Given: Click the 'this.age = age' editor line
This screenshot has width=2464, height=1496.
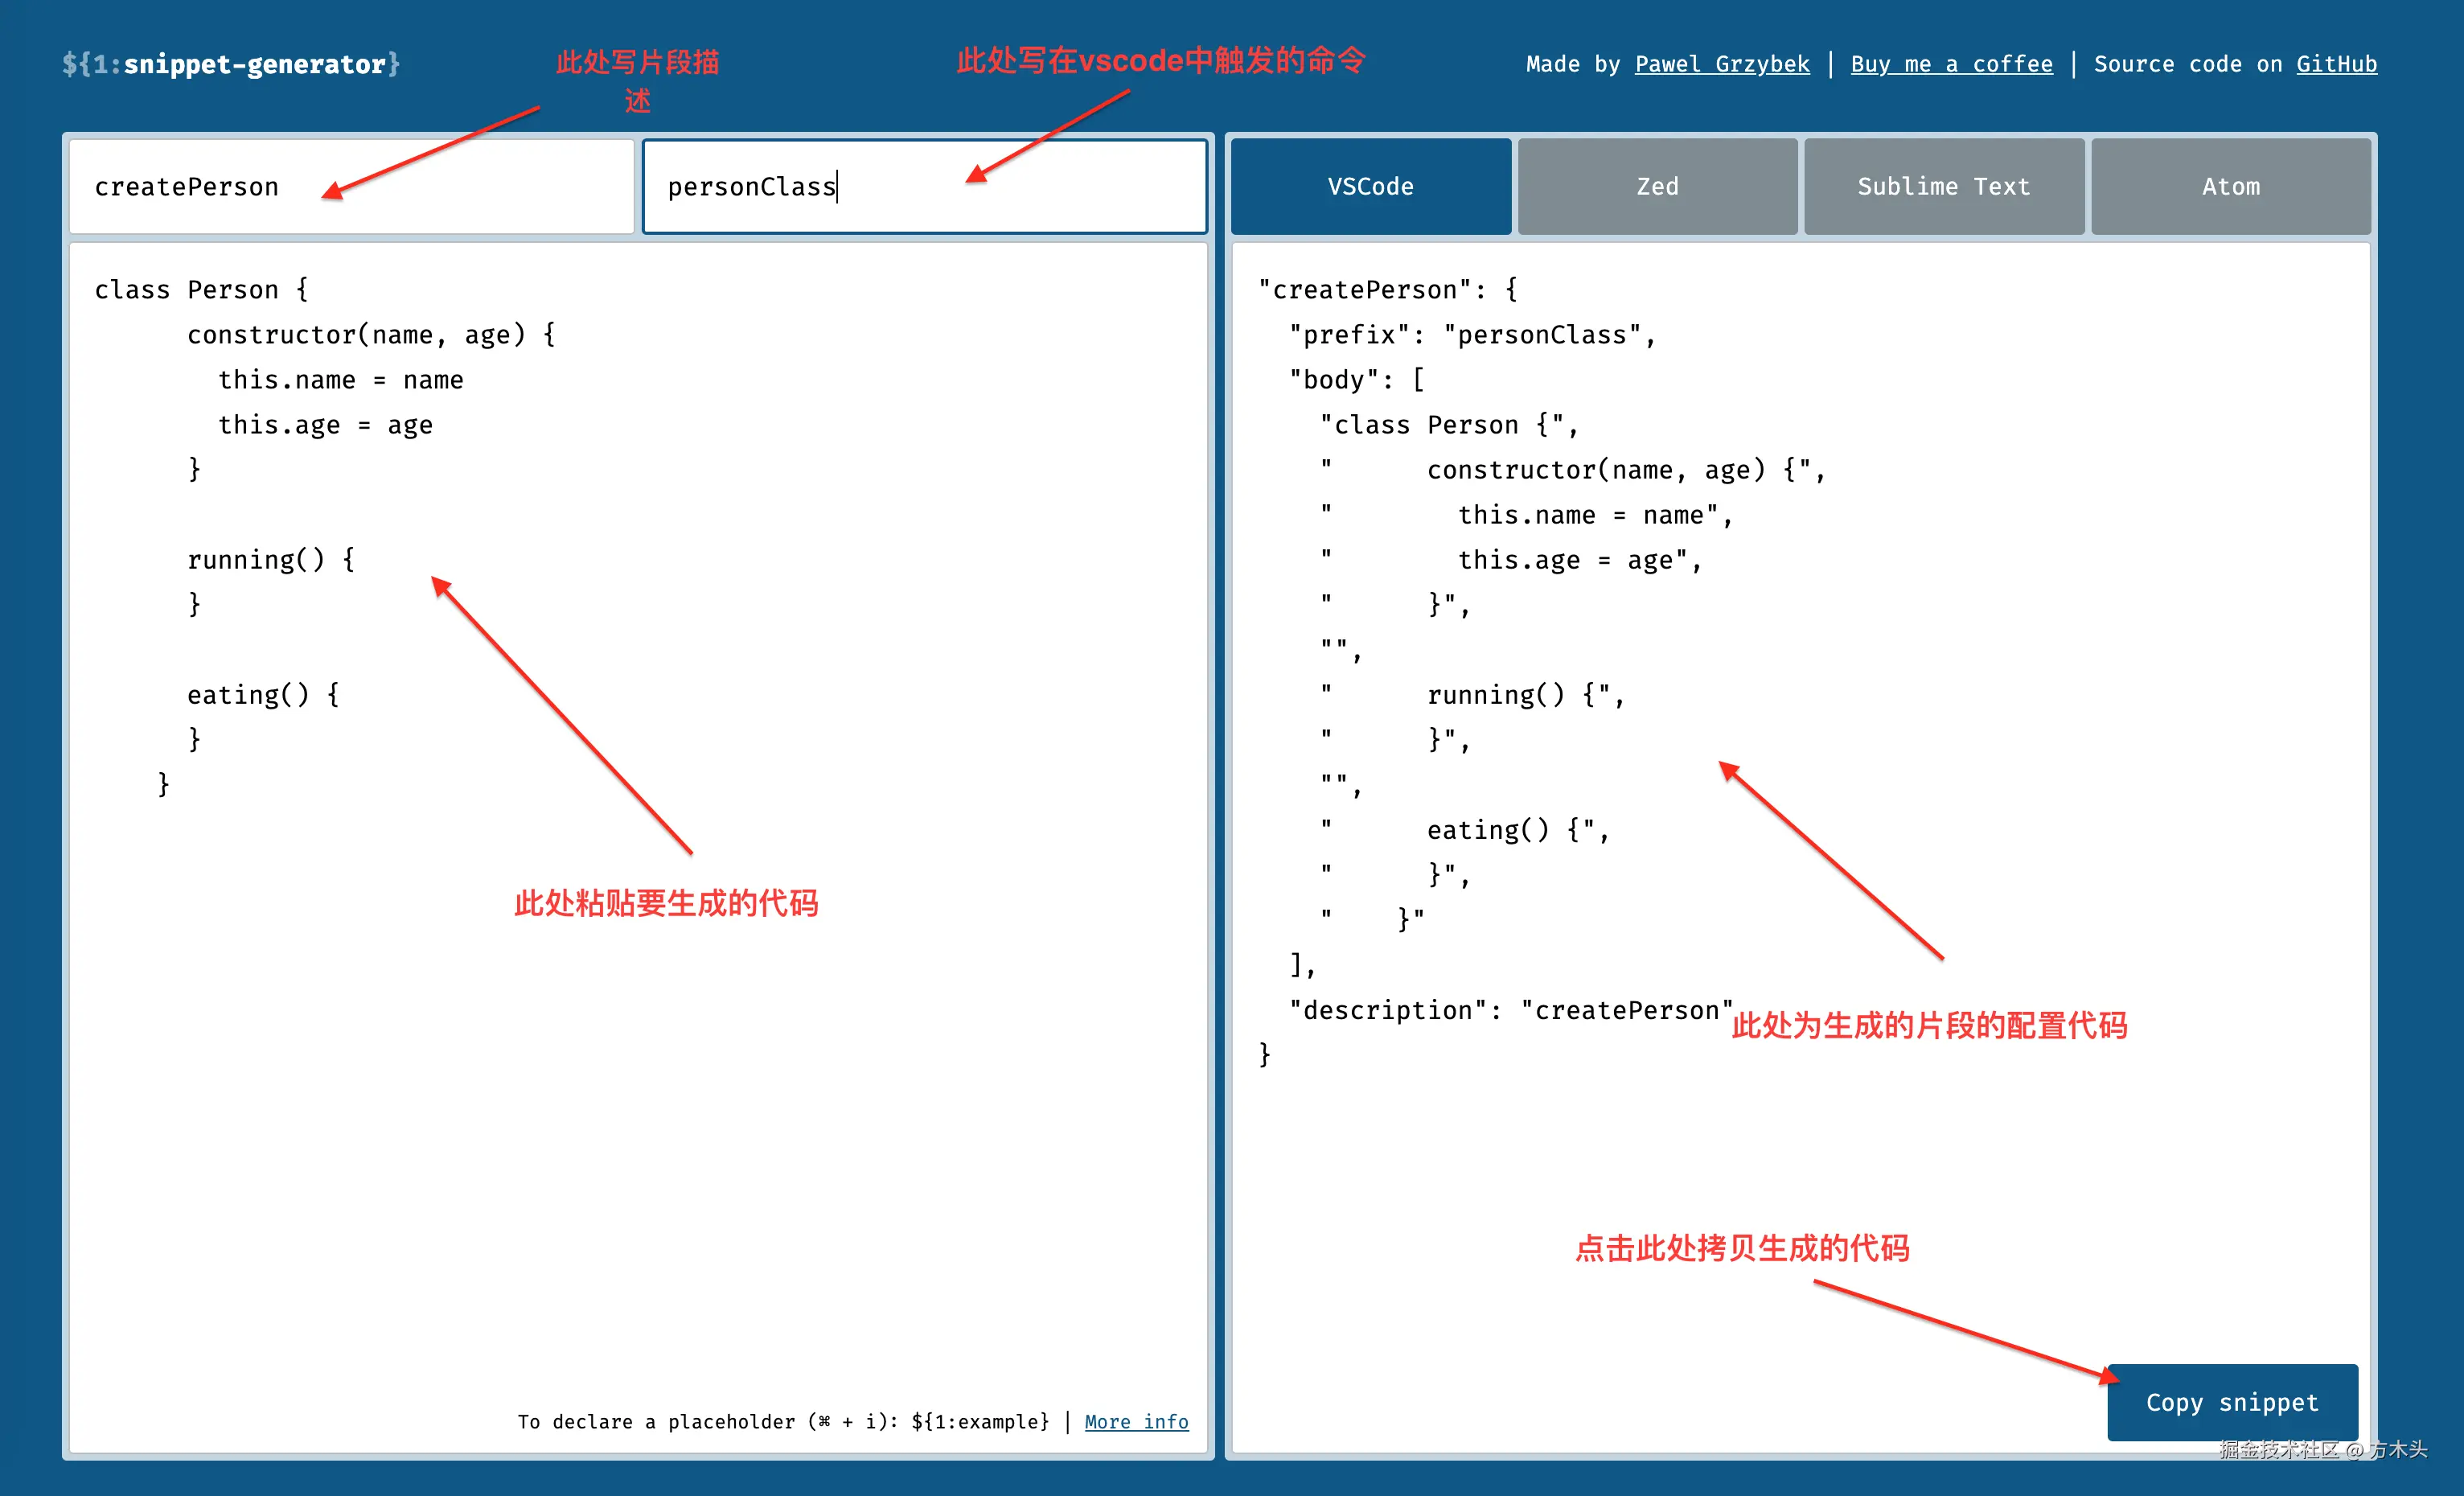Looking at the screenshot, I should point(325,425).
